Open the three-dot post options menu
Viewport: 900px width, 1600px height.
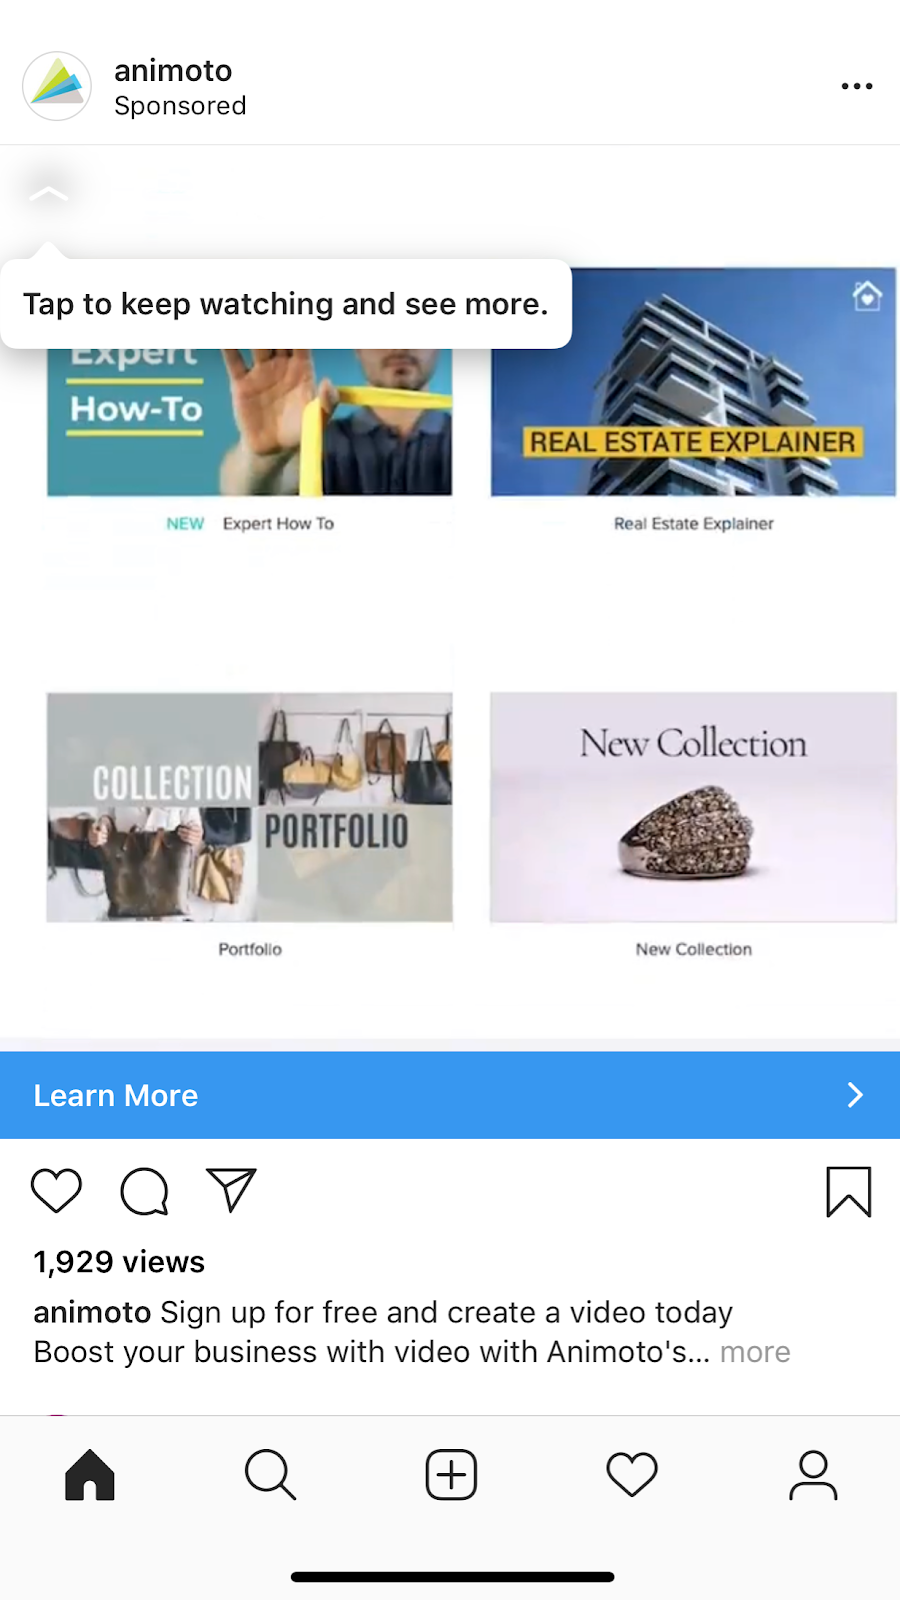coord(857,87)
